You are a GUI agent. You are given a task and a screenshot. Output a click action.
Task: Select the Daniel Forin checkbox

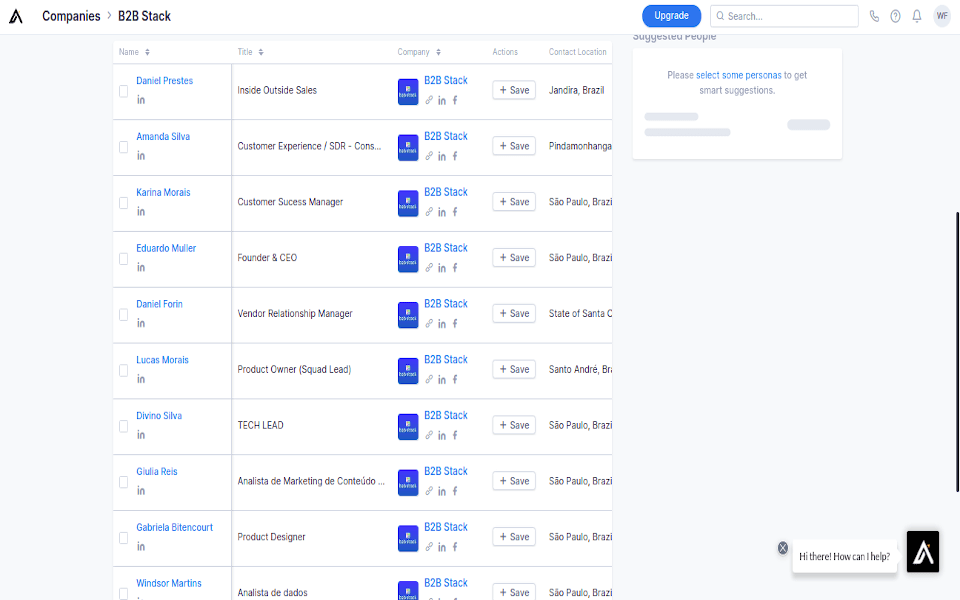pos(124,314)
